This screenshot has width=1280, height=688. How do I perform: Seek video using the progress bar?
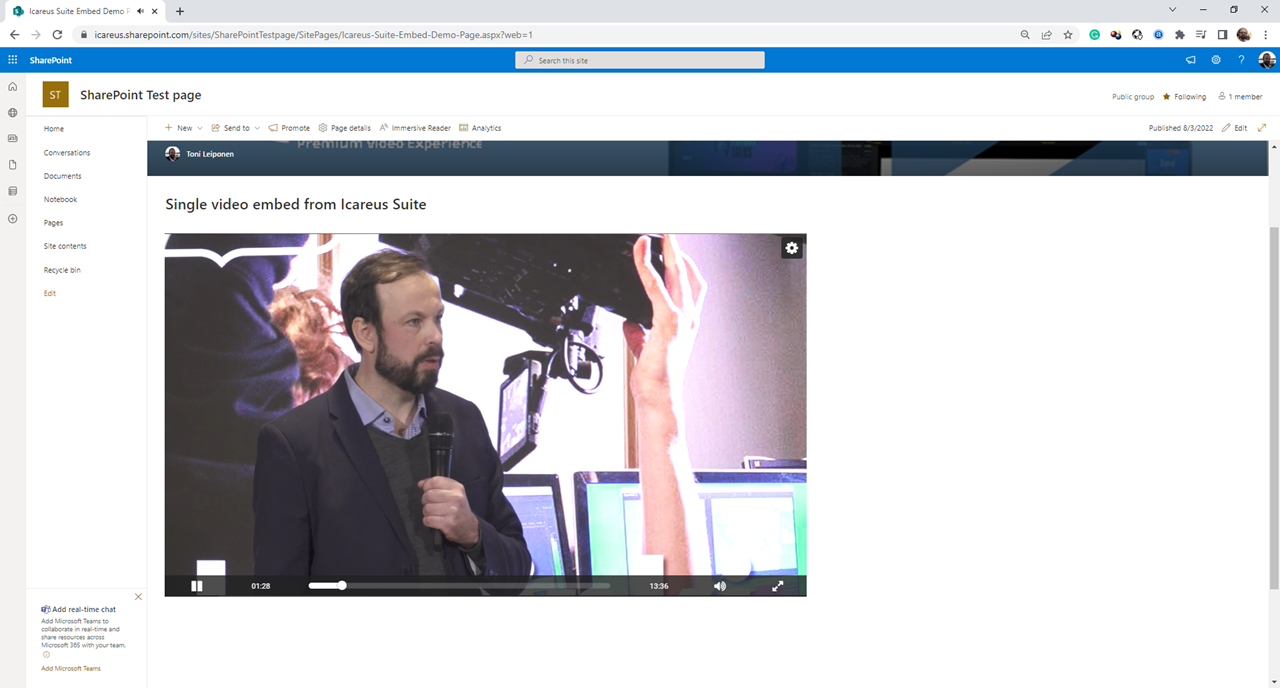point(460,586)
